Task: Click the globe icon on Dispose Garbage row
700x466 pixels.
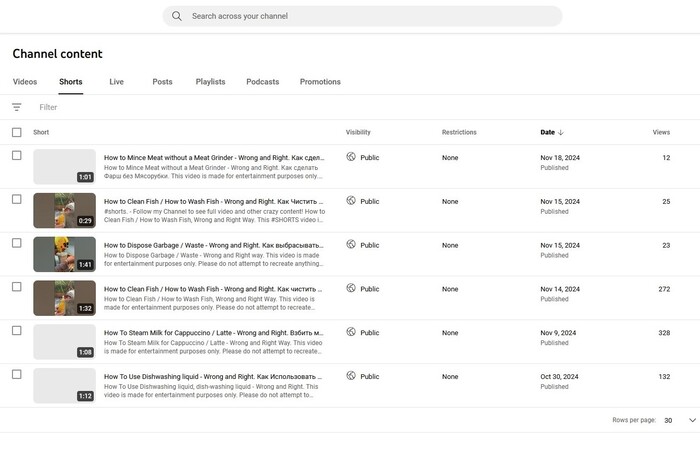Action: pyautogui.click(x=351, y=245)
